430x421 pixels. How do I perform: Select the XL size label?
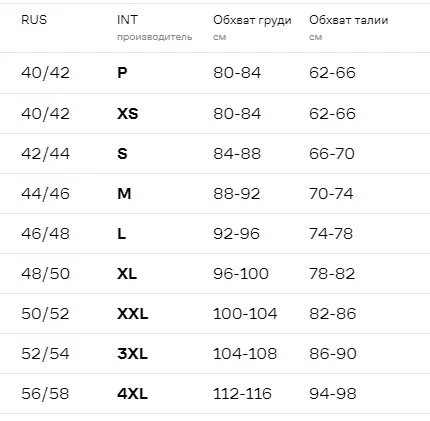pyautogui.click(x=127, y=274)
